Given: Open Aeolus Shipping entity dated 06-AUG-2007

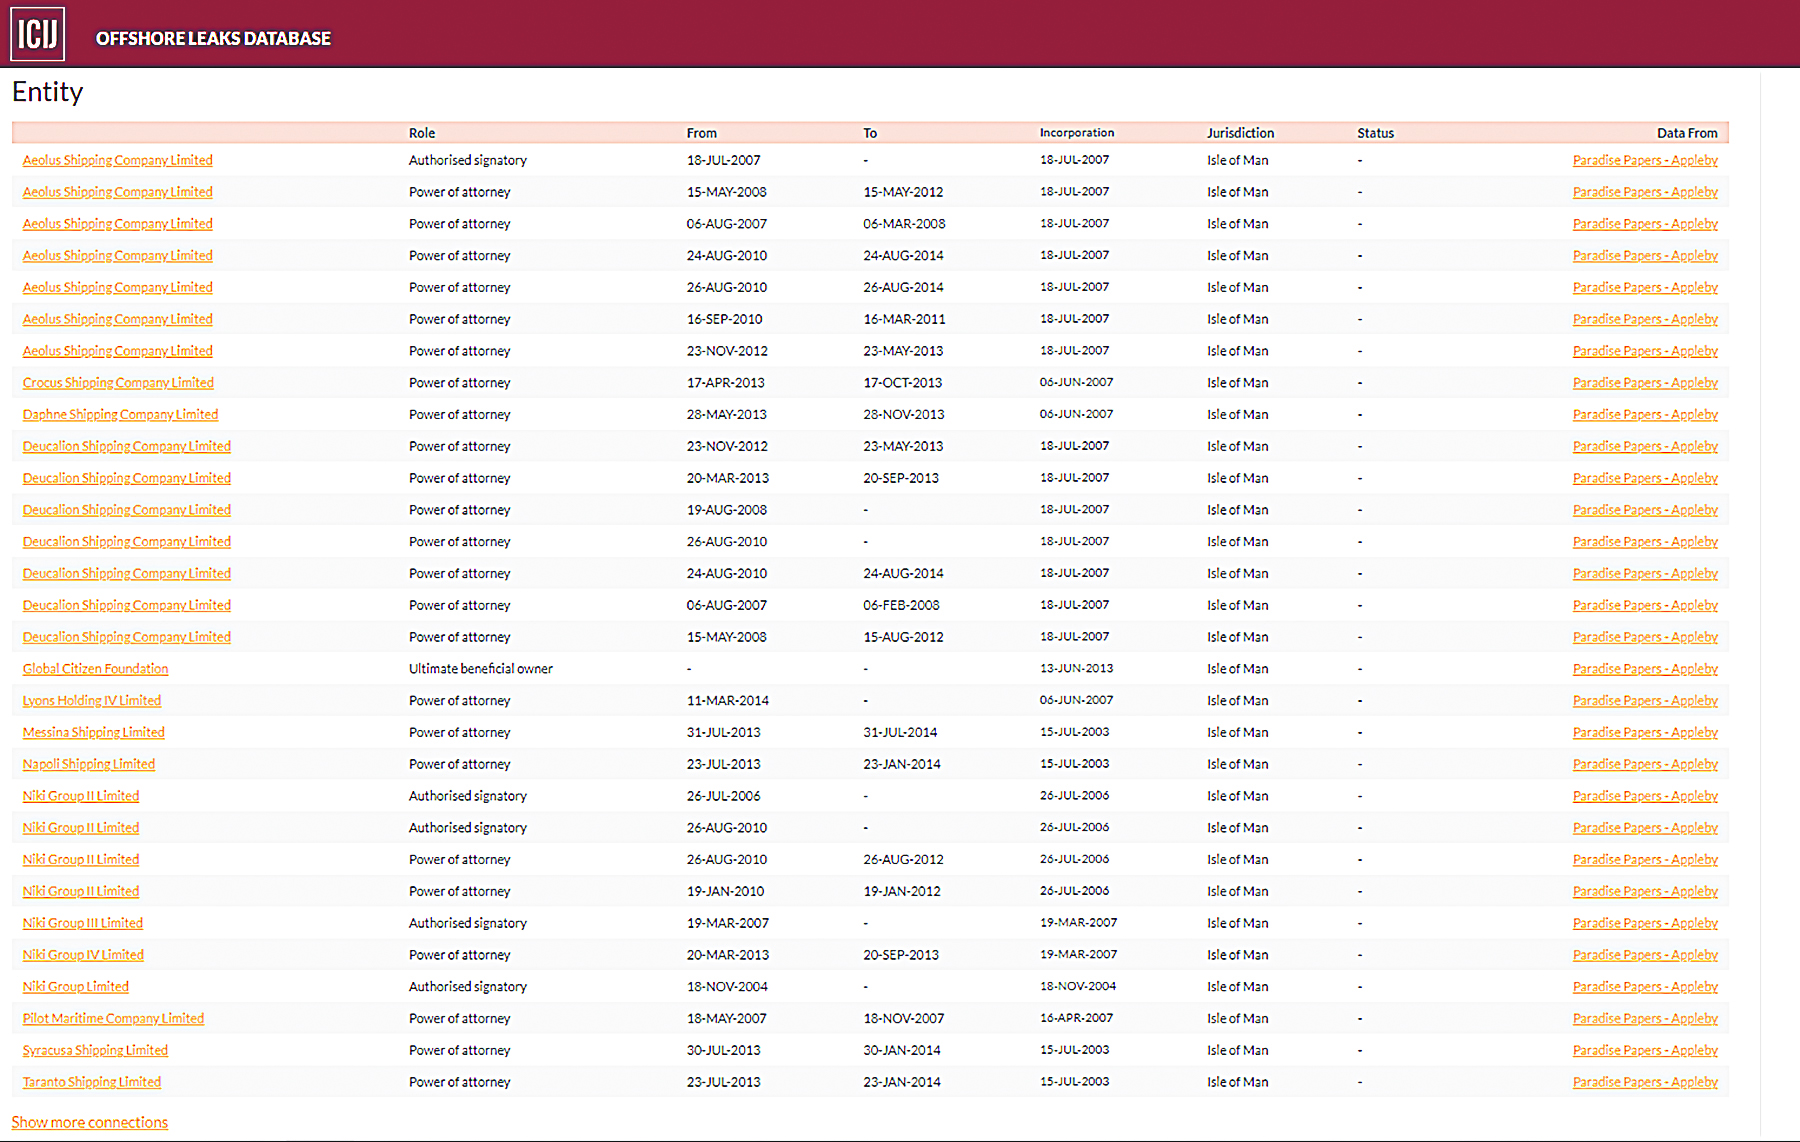Looking at the screenshot, I should [118, 224].
